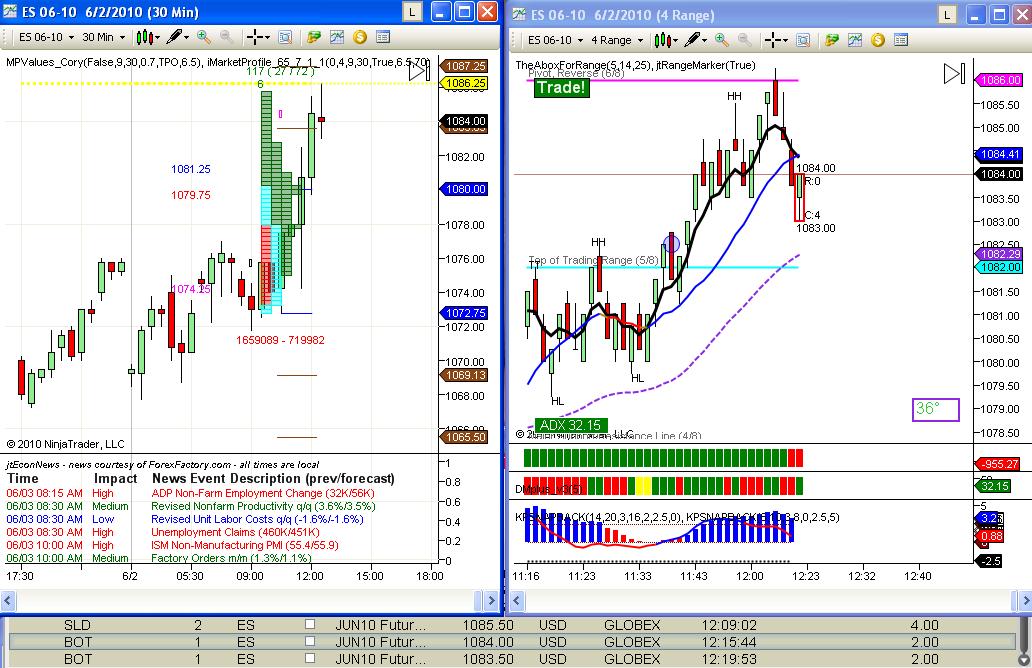
Task: Click down scroll arrow of the orders list
Action: tap(1023, 659)
